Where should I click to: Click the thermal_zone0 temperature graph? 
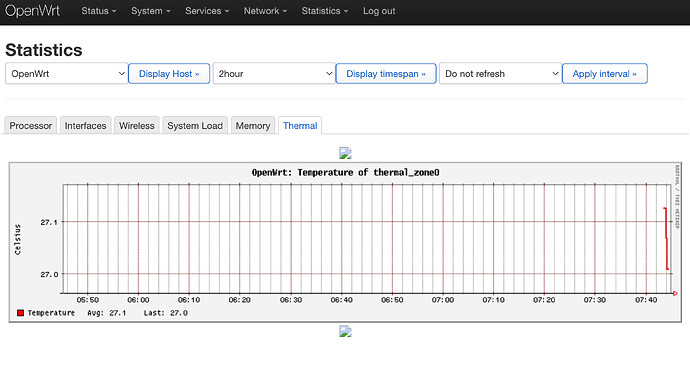(345, 242)
